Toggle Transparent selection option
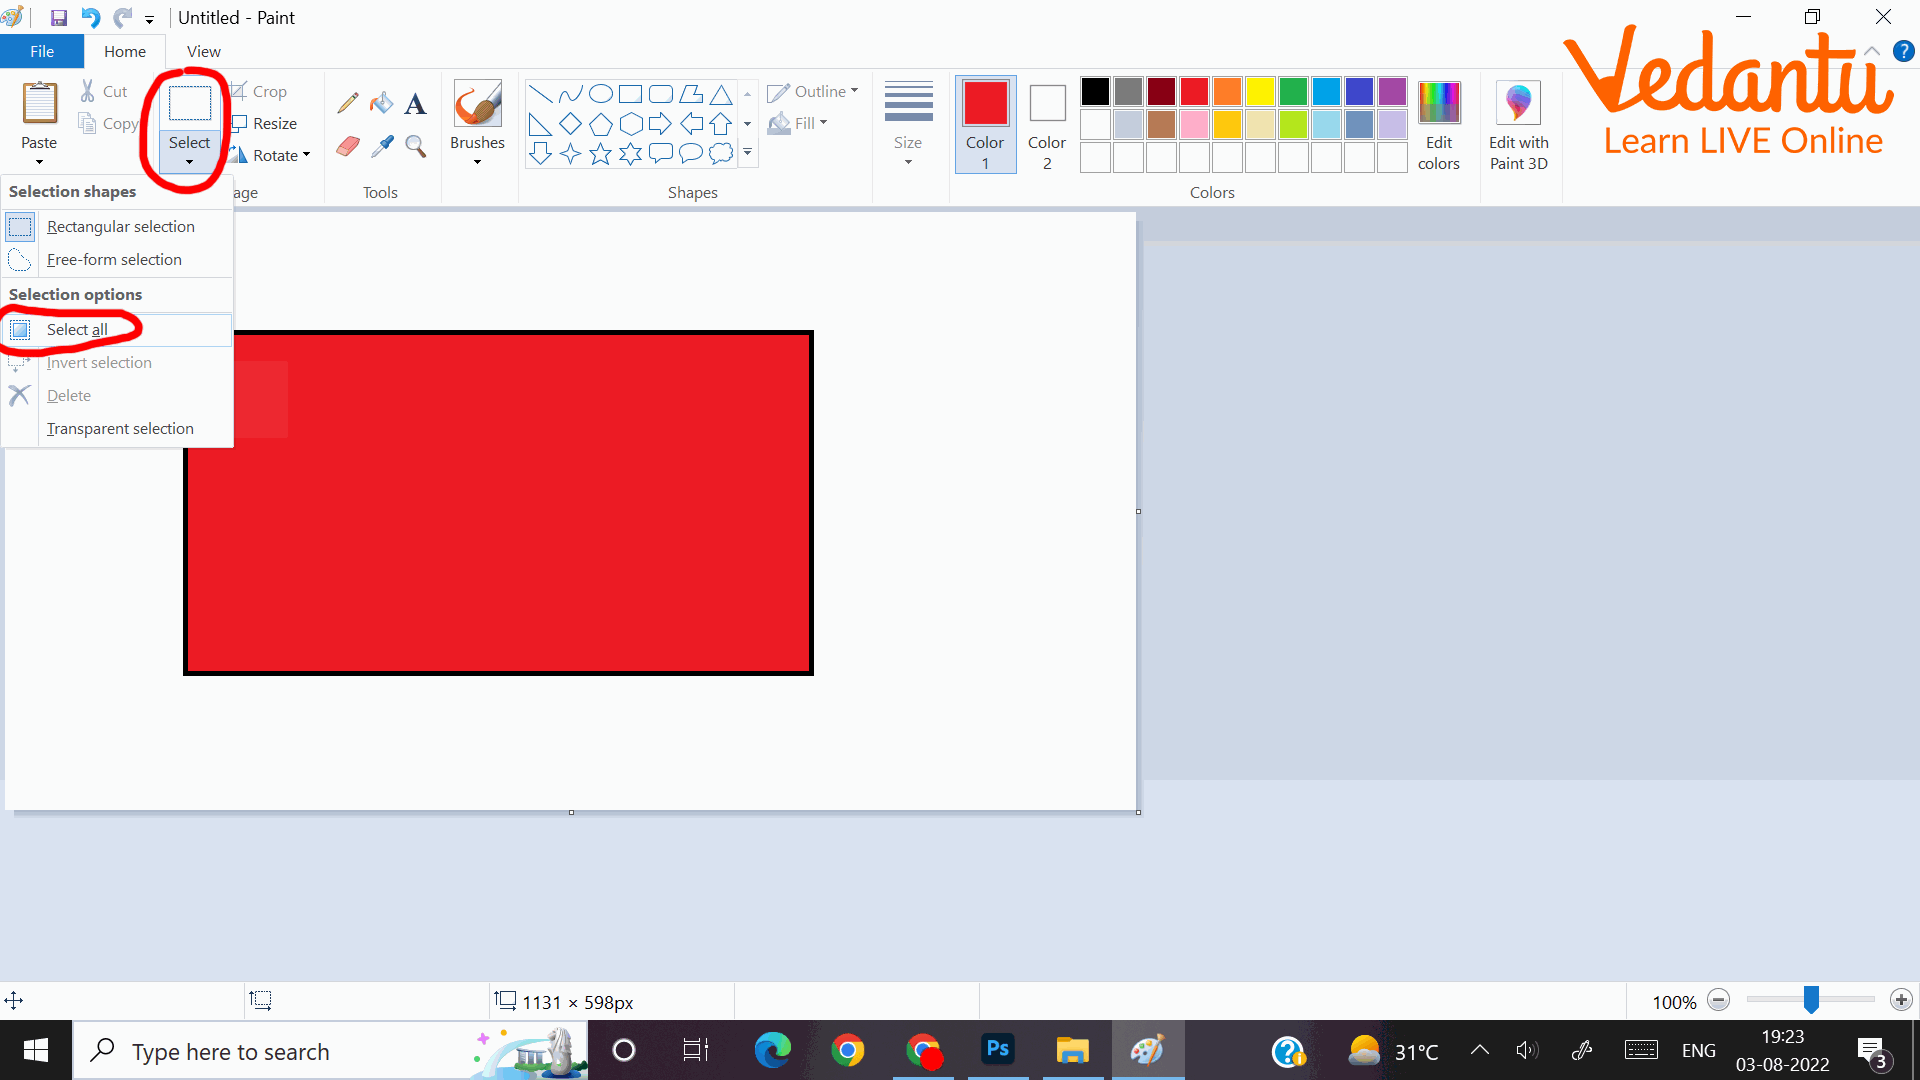The image size is (1920, 1080). coord(120,428)
